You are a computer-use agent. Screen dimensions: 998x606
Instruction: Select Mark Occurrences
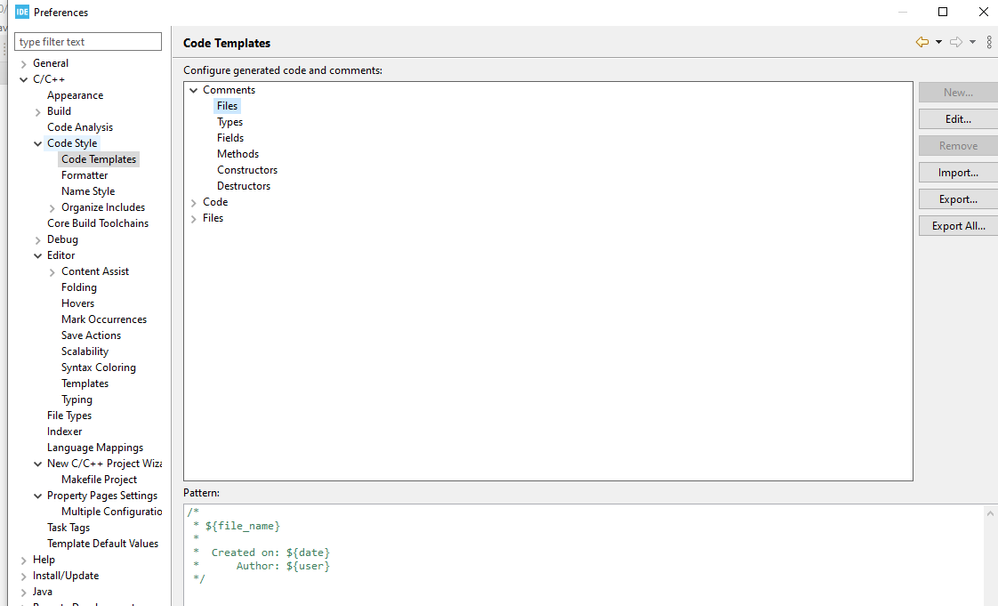click(x=104, y=319)
